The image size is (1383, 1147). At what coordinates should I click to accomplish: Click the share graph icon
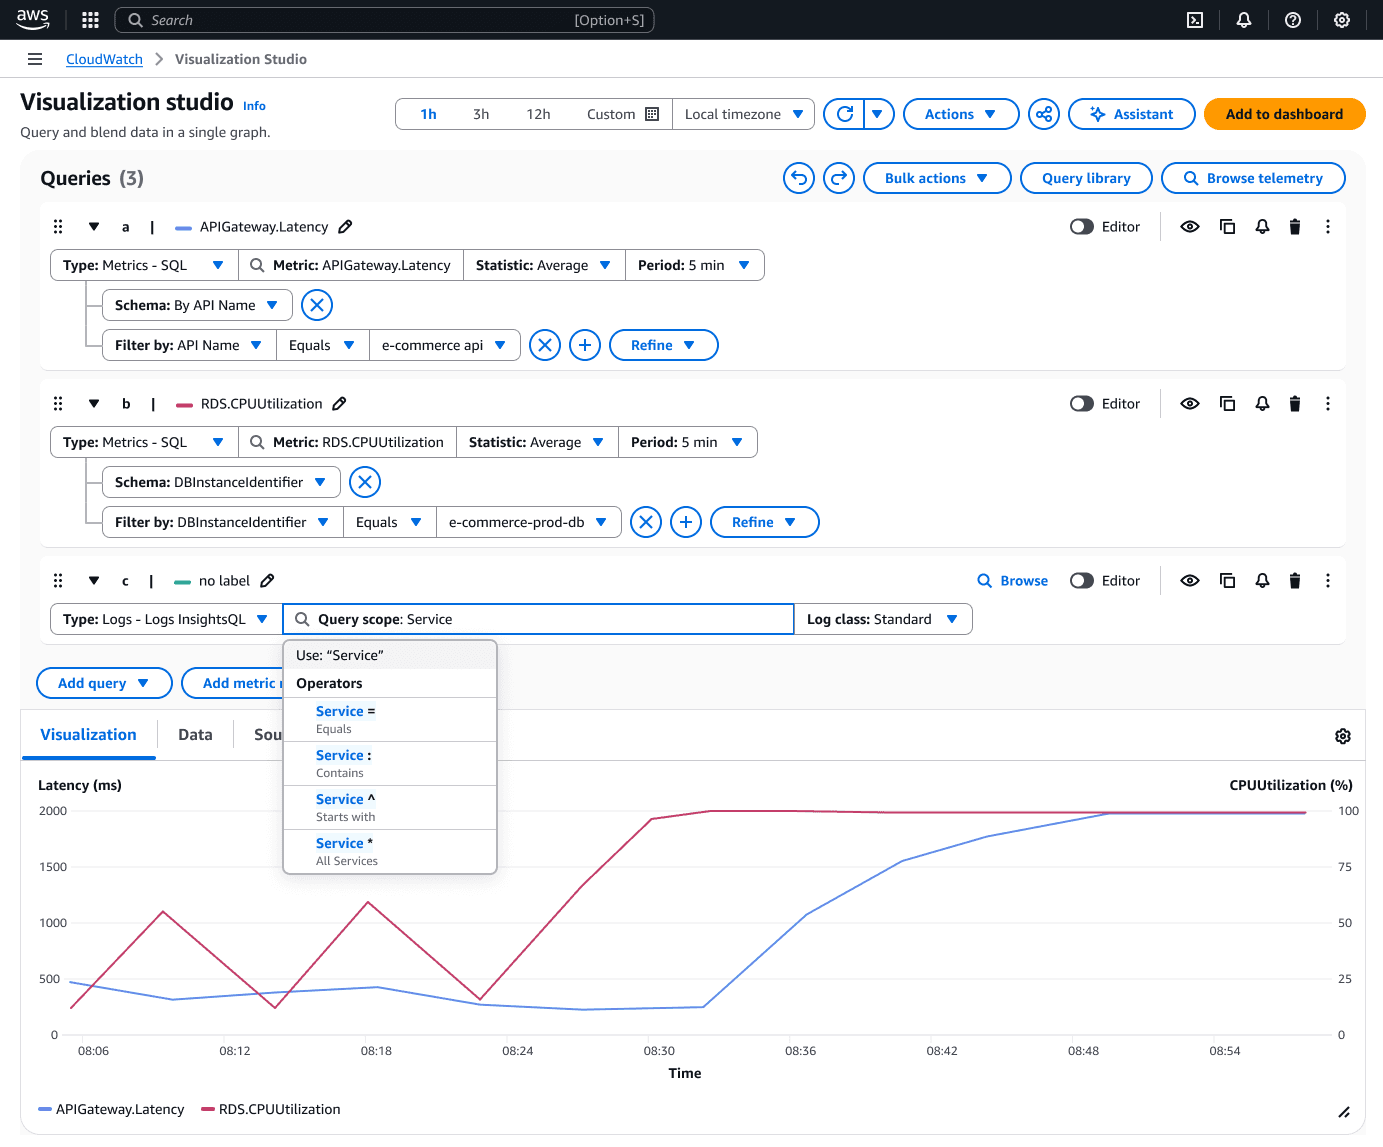pos(1044,114)
